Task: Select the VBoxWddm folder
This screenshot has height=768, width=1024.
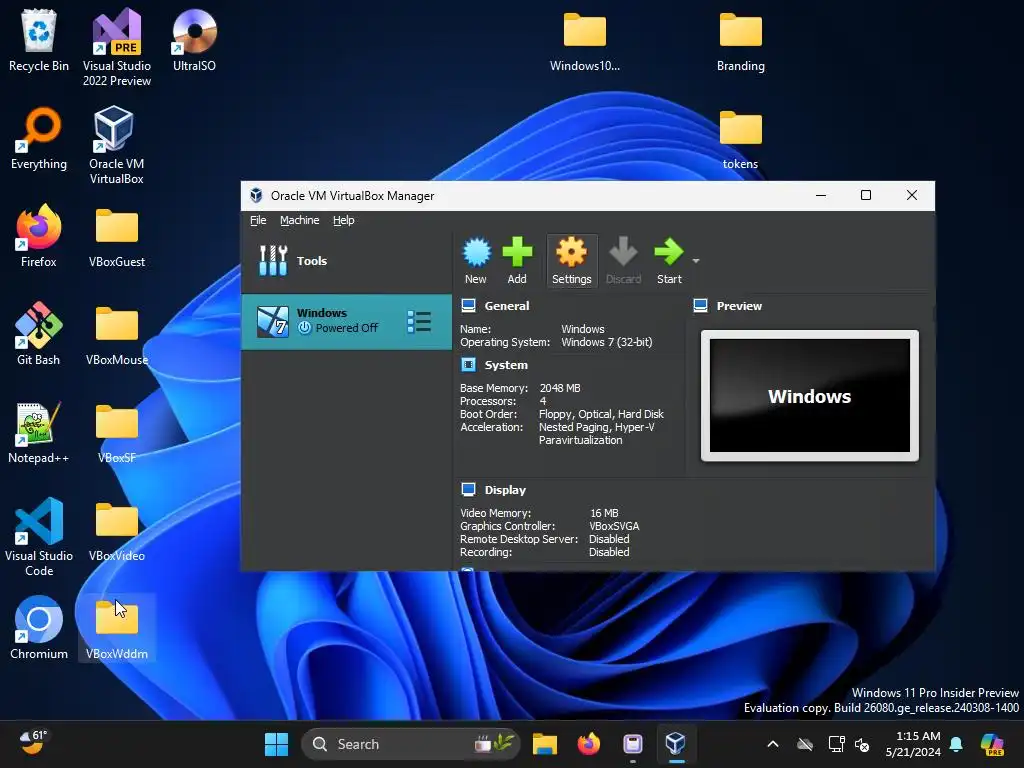Action: coord(117,628)
